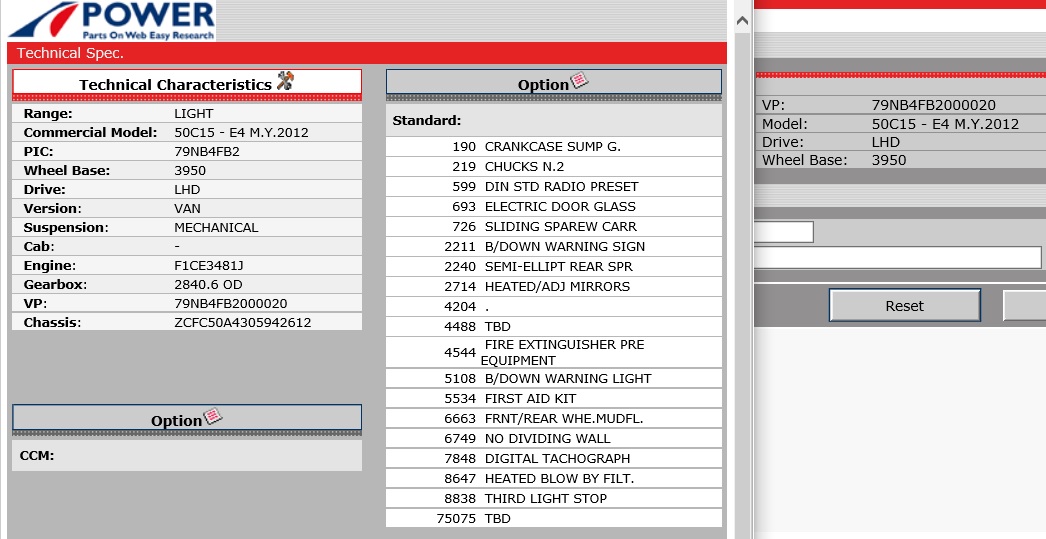
Task: Click 'DIGITAL TACHOGRAPH' row
Action: (x=554, y=458)
